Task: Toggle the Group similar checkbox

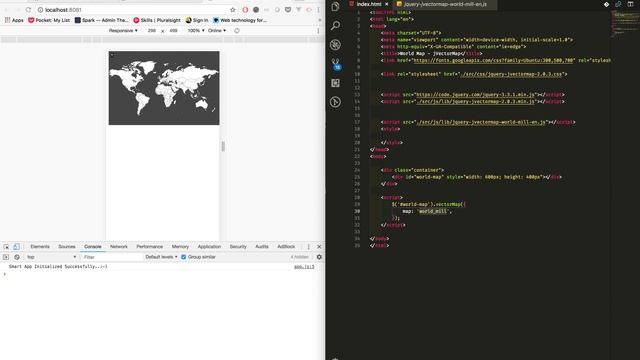Action: tap(184, 257)
